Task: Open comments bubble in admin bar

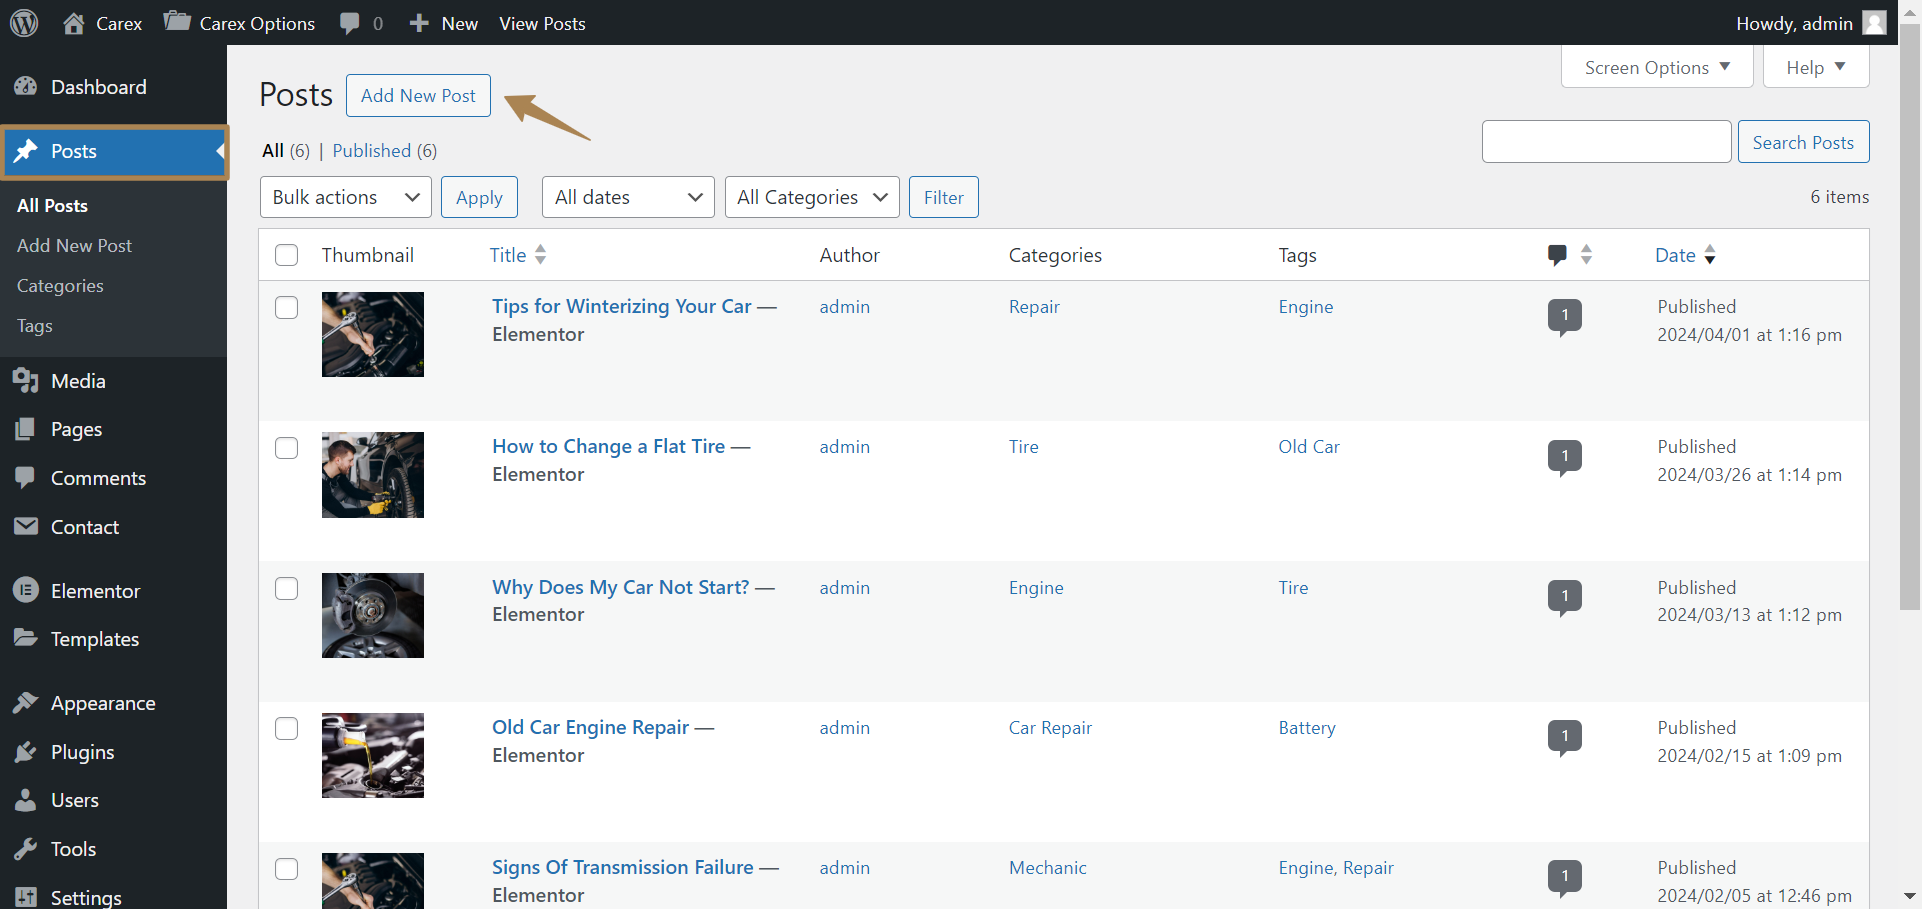Action: click(349, 23)
